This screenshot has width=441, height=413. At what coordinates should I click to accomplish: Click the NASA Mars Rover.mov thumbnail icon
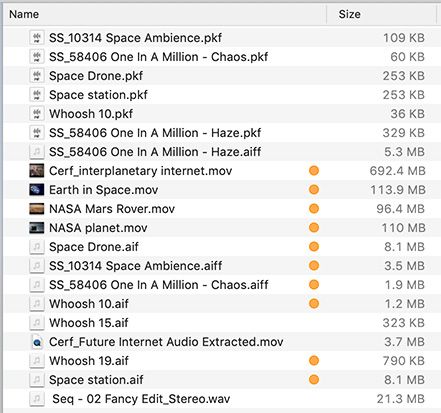pos(37,209)
